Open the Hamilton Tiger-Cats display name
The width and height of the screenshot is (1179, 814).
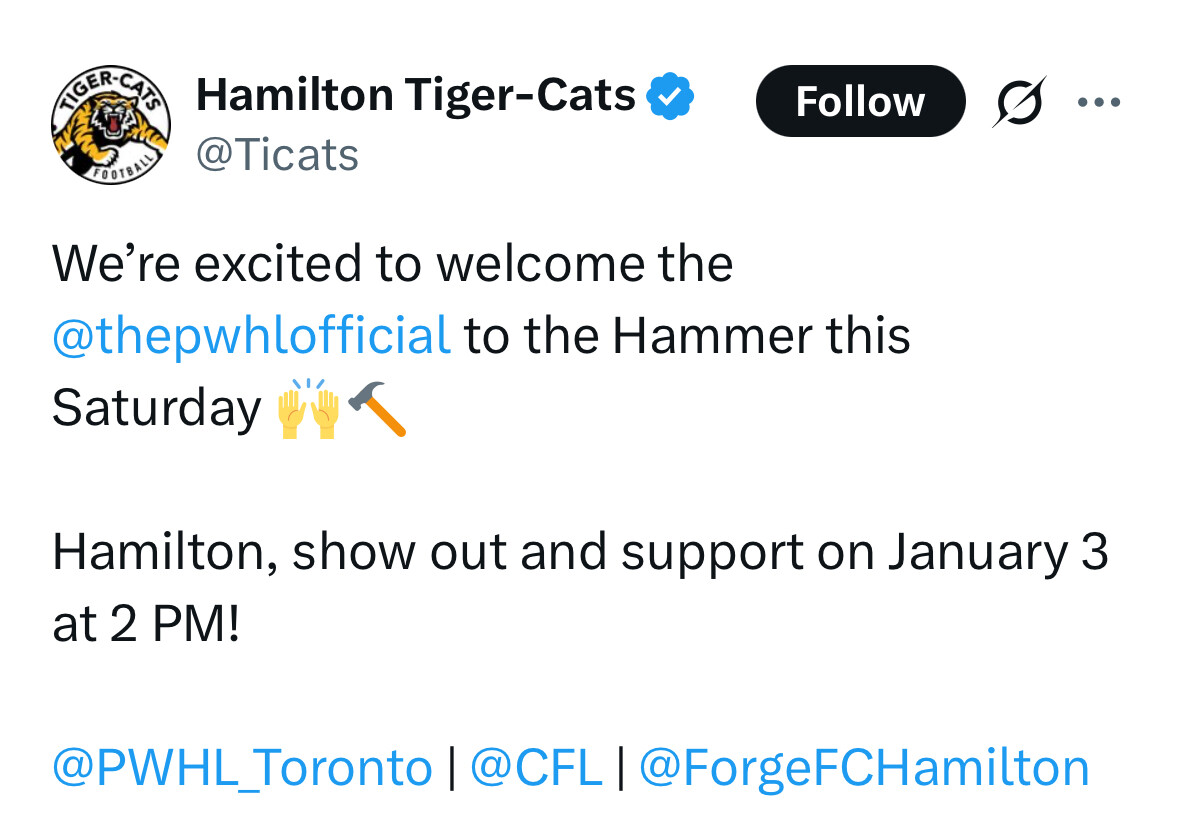pos(416,96)
